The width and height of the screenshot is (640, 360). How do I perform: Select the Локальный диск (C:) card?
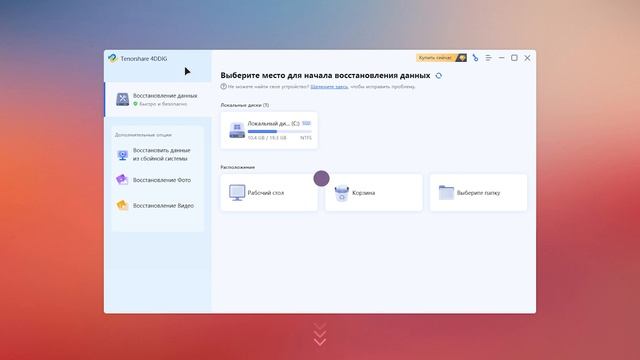pos(269,130)
